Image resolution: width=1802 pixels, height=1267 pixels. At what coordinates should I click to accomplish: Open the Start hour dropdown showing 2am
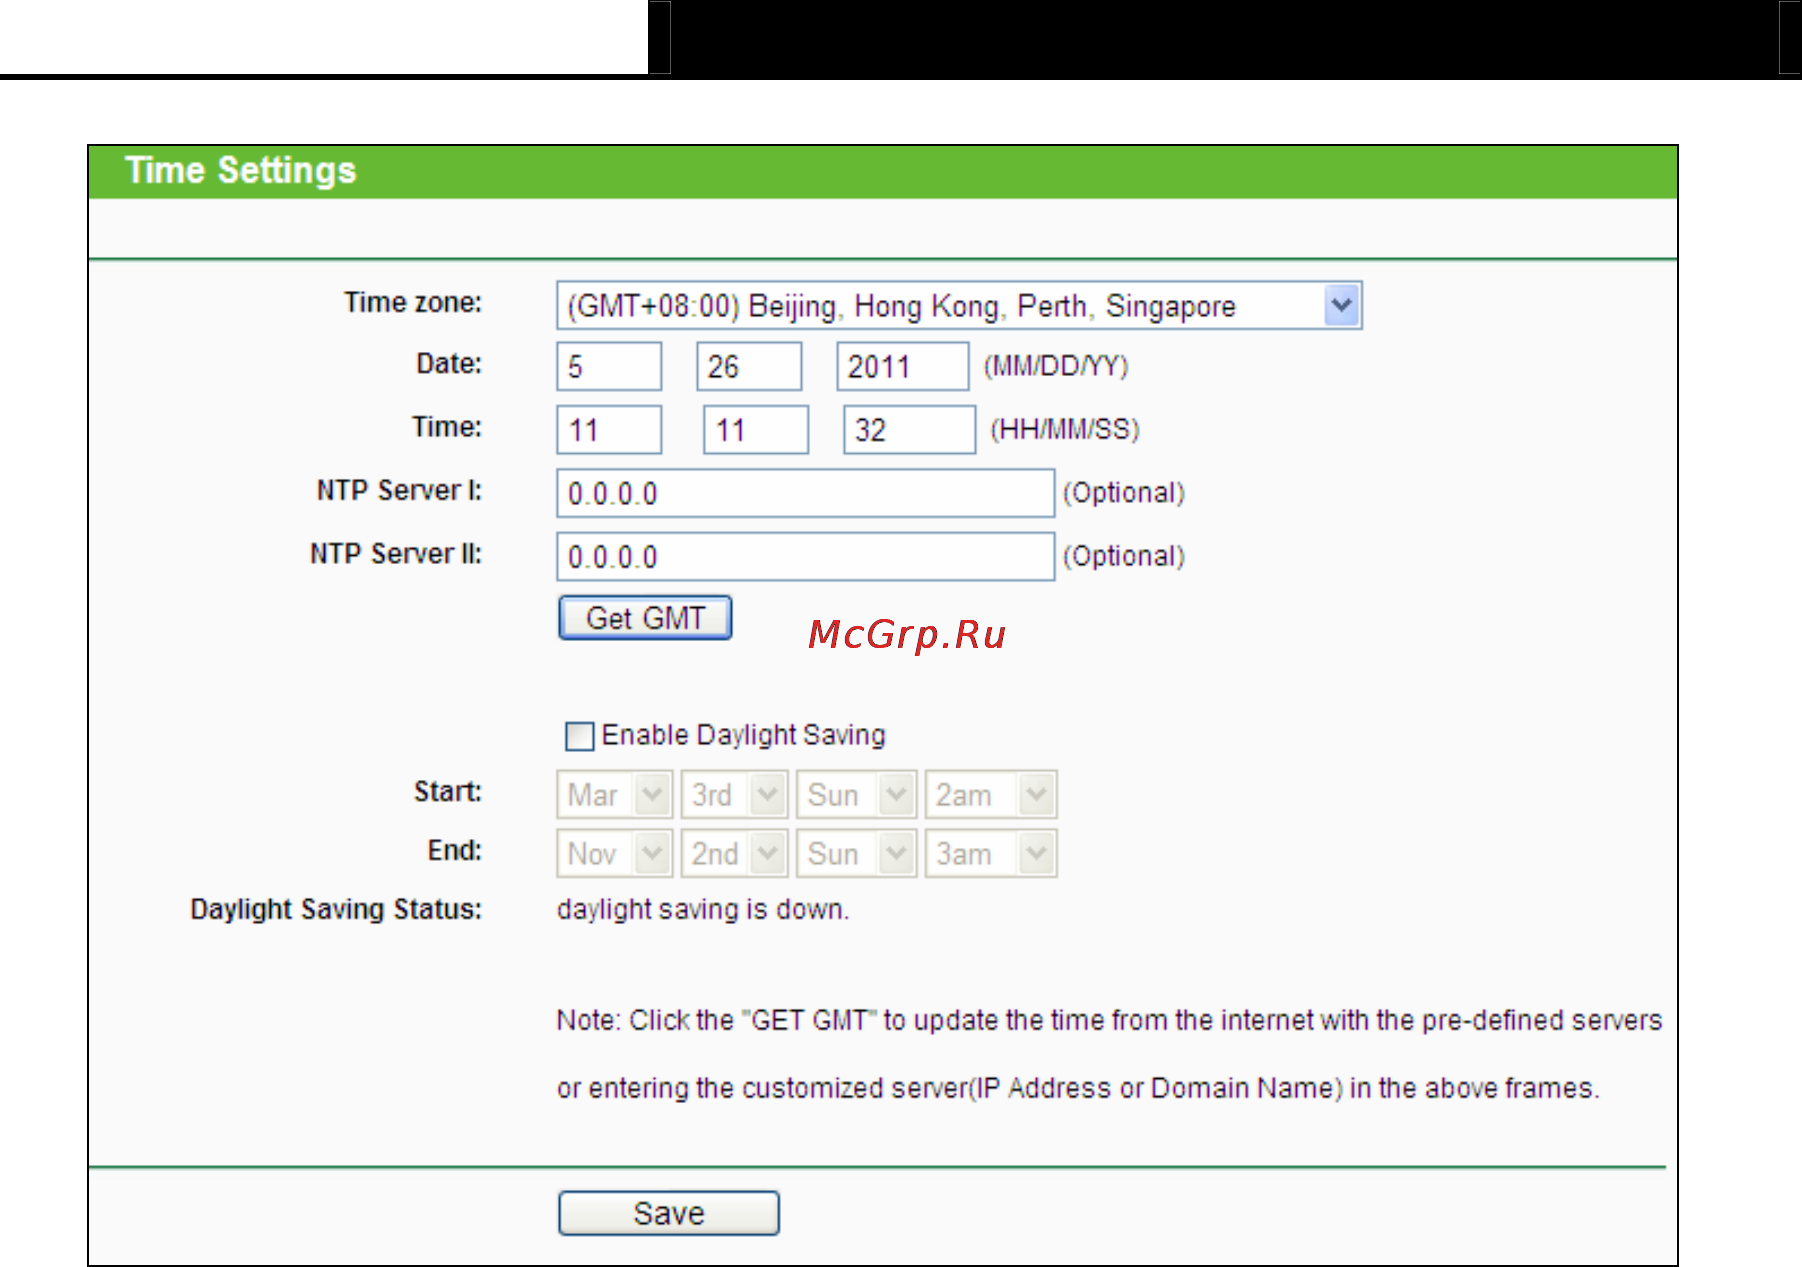(990, 795)
